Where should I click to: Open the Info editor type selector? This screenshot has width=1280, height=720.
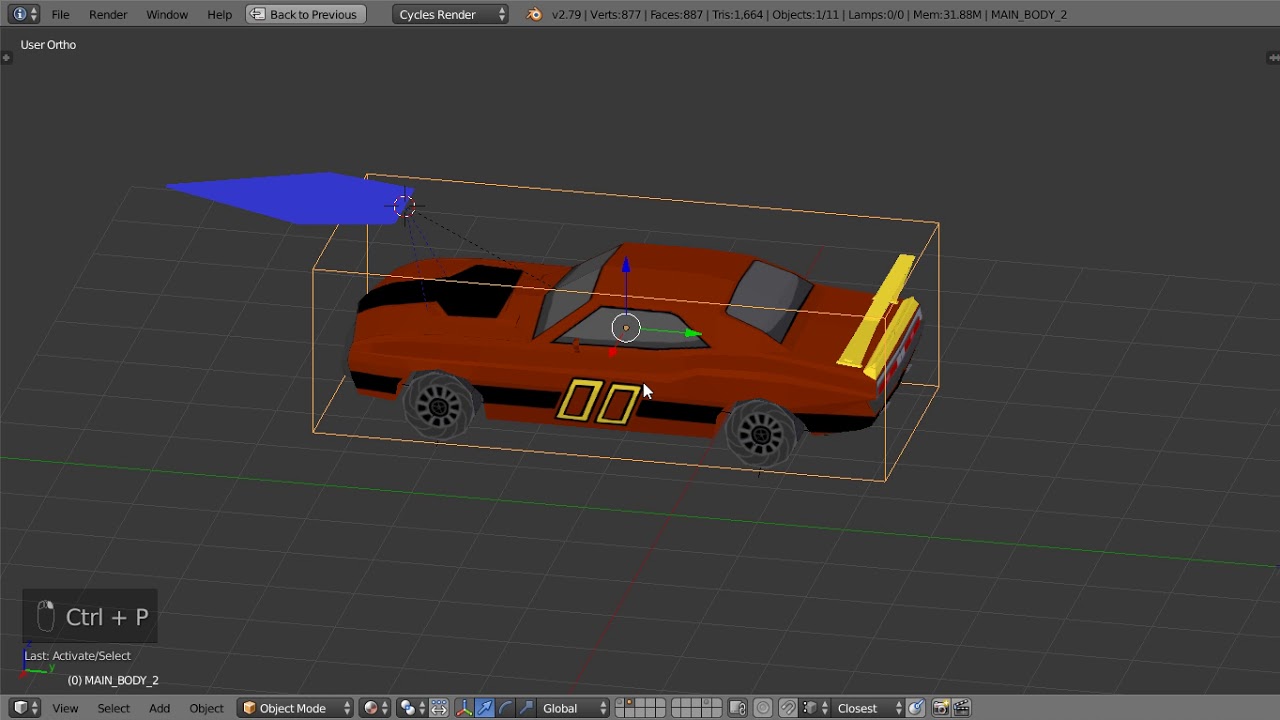24,14
